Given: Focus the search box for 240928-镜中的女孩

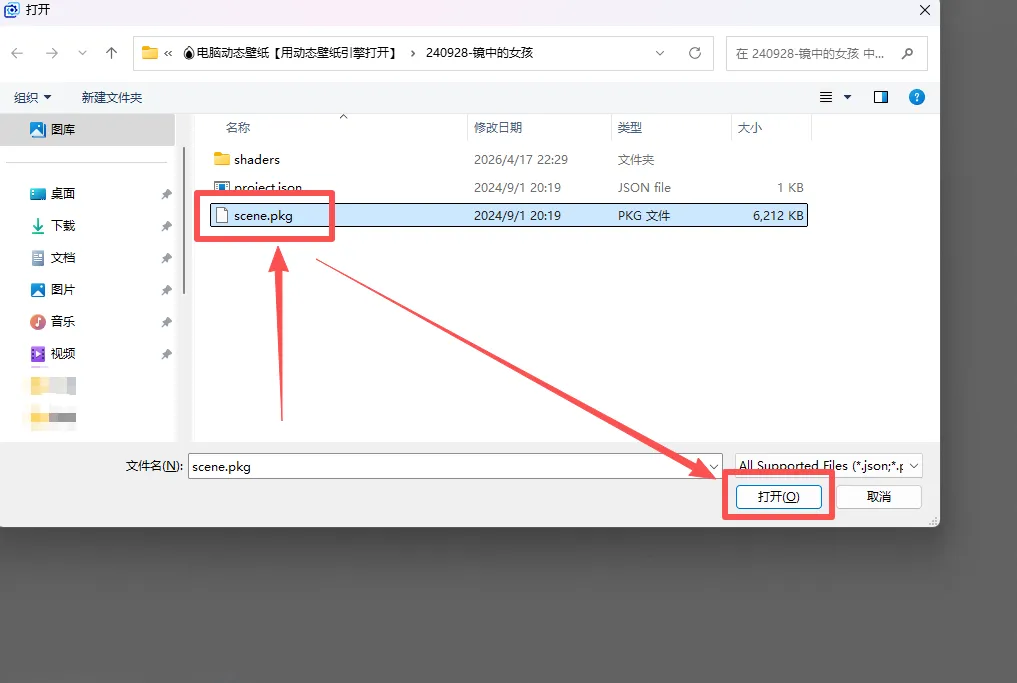Looking at the screenshot, I should coord(826,53).
